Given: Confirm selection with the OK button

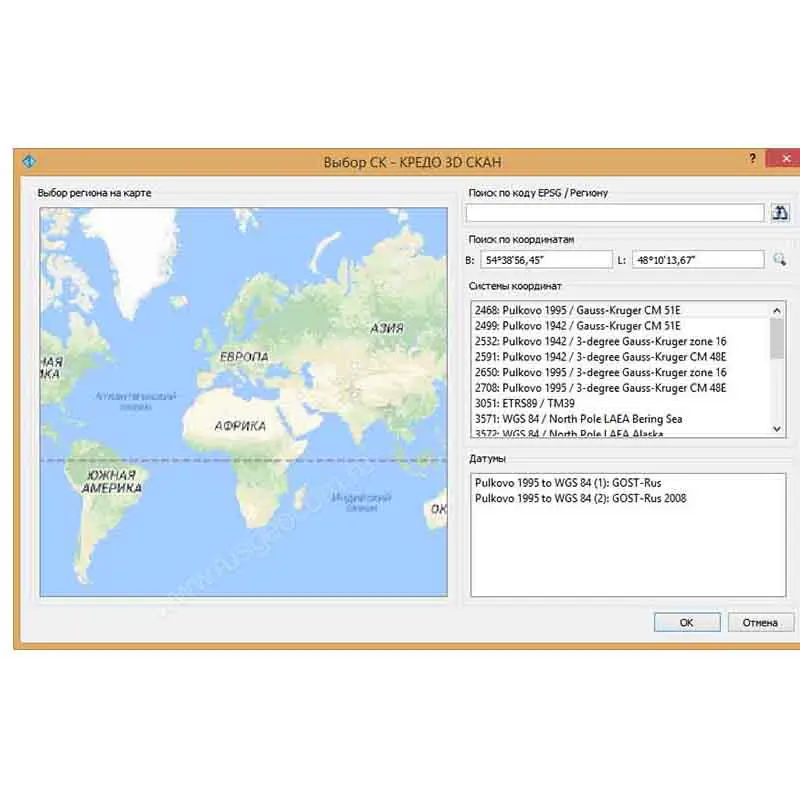Looking at the screenshot, I should coord(686,622).
